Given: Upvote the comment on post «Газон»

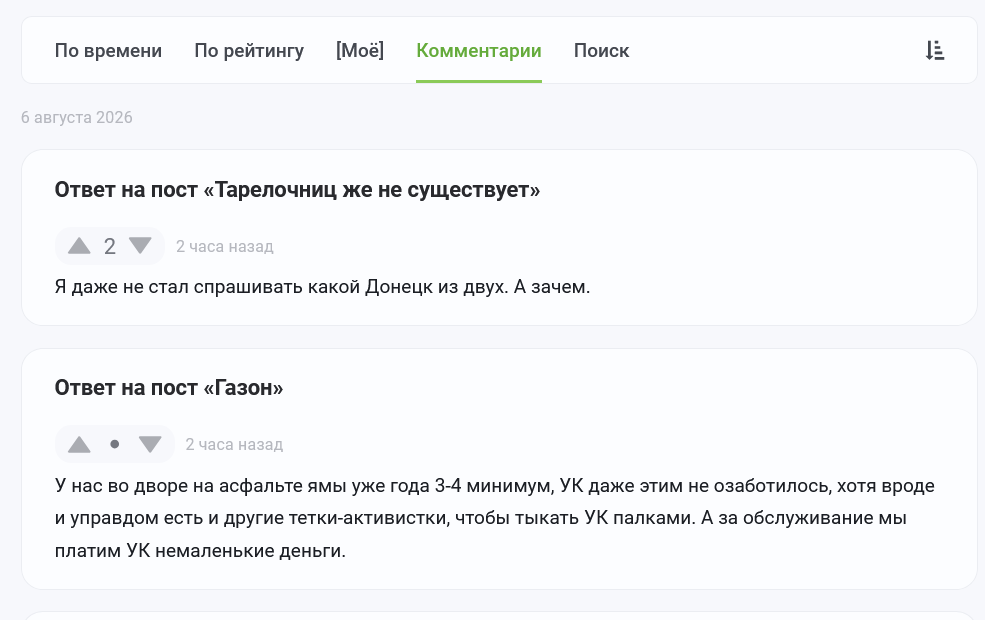Looking at the screenshot, I should point(79,444).
